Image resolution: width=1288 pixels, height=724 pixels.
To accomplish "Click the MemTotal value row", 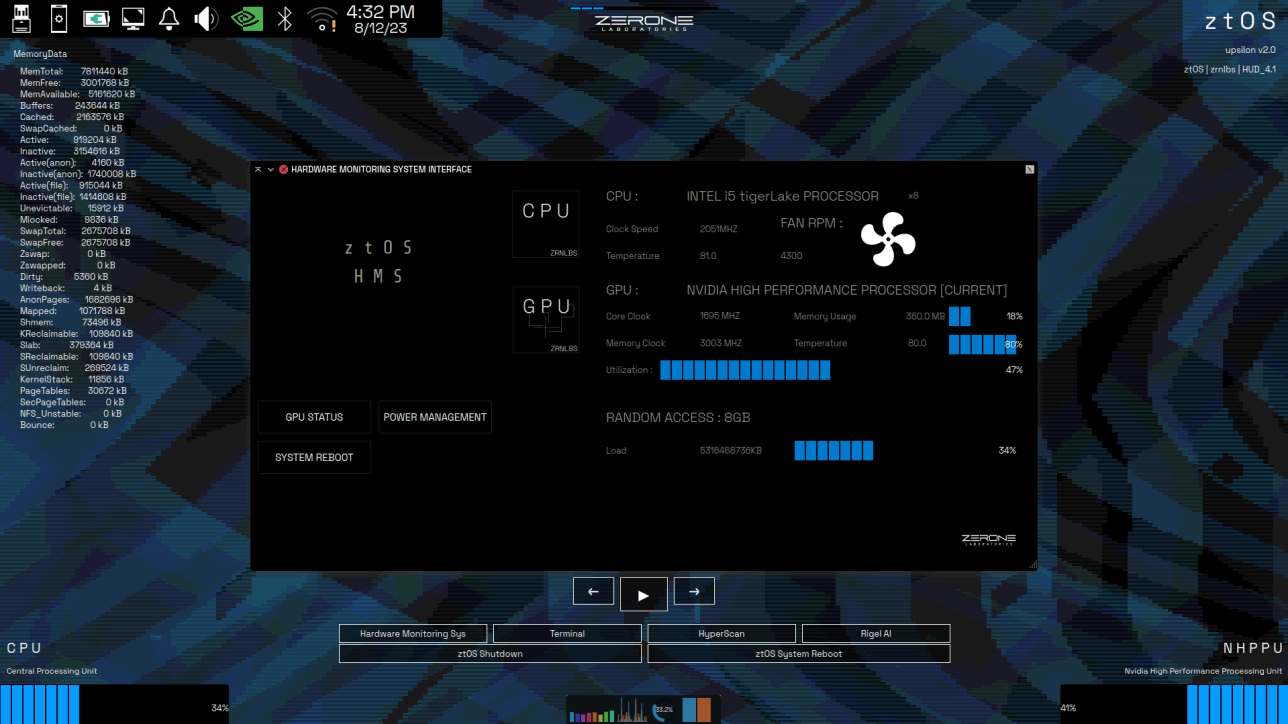I will [74, 72].
